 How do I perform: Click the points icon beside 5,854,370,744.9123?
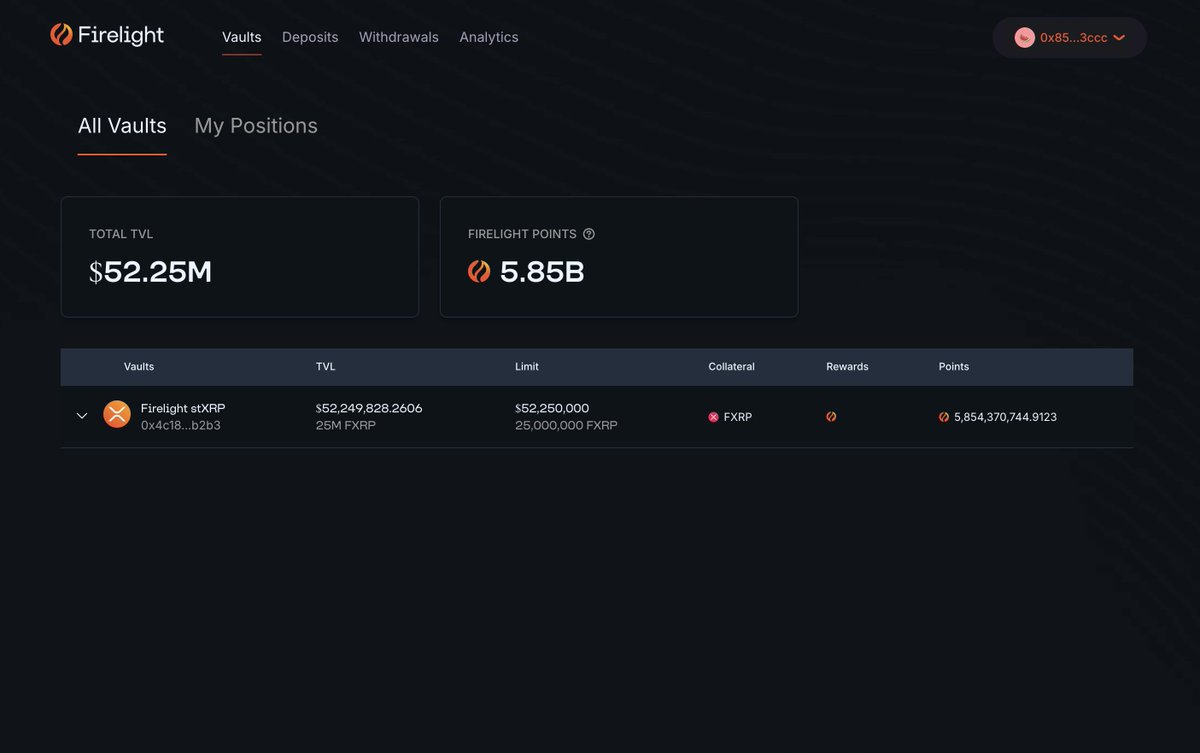coord(944,417)
